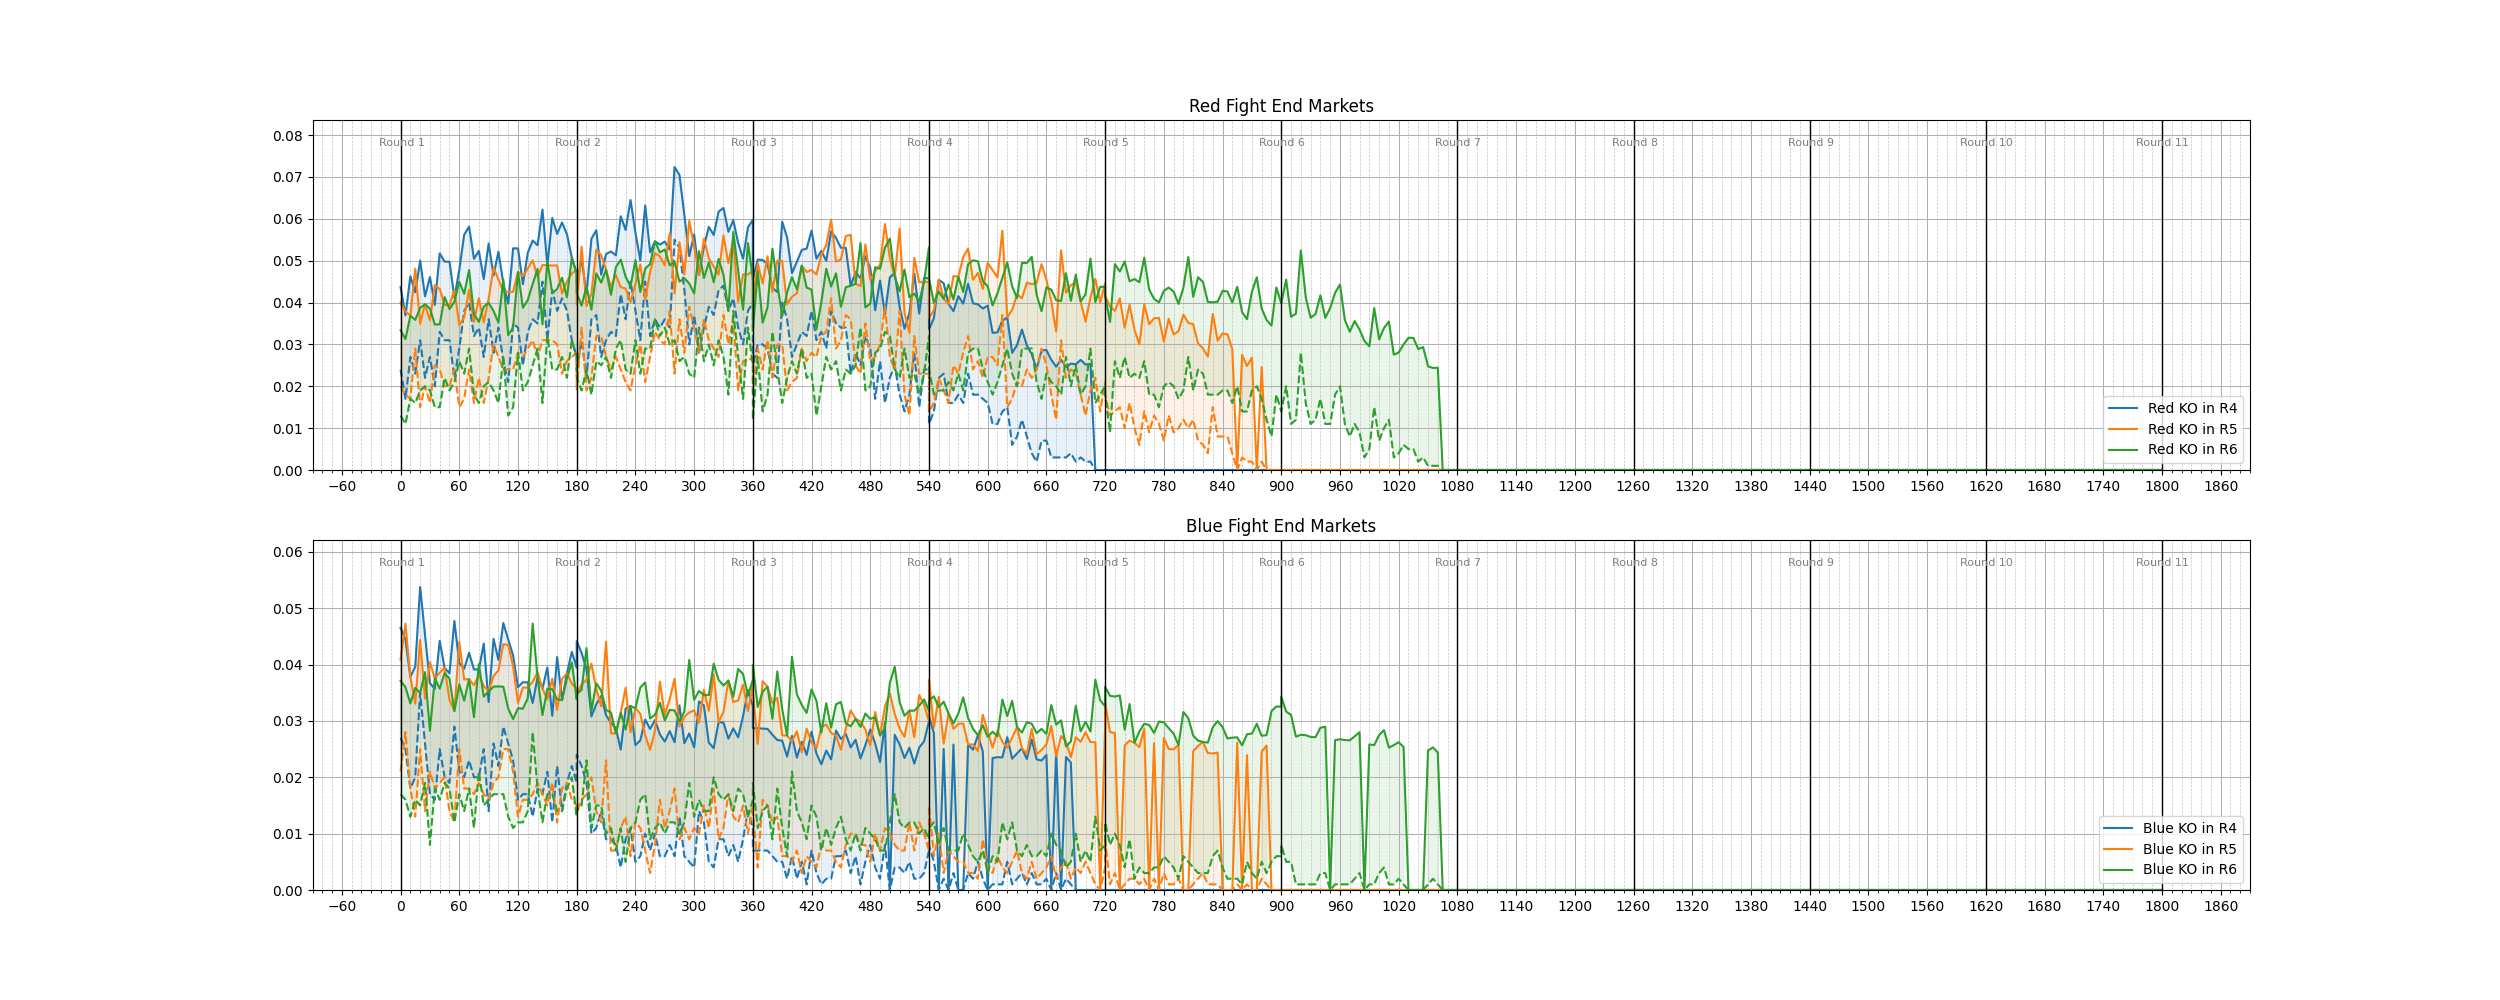Click the 1440 x-axis tick in Red chart
Viewport: 2500px width, 1000px height.
pos(1809,487)
